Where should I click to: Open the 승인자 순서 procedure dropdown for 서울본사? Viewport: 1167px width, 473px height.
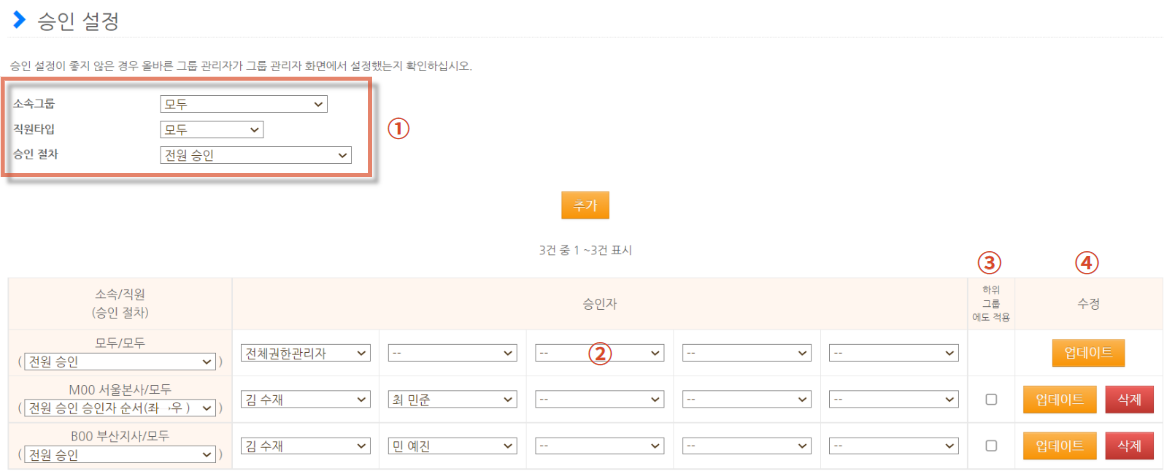tap(121, 408)
